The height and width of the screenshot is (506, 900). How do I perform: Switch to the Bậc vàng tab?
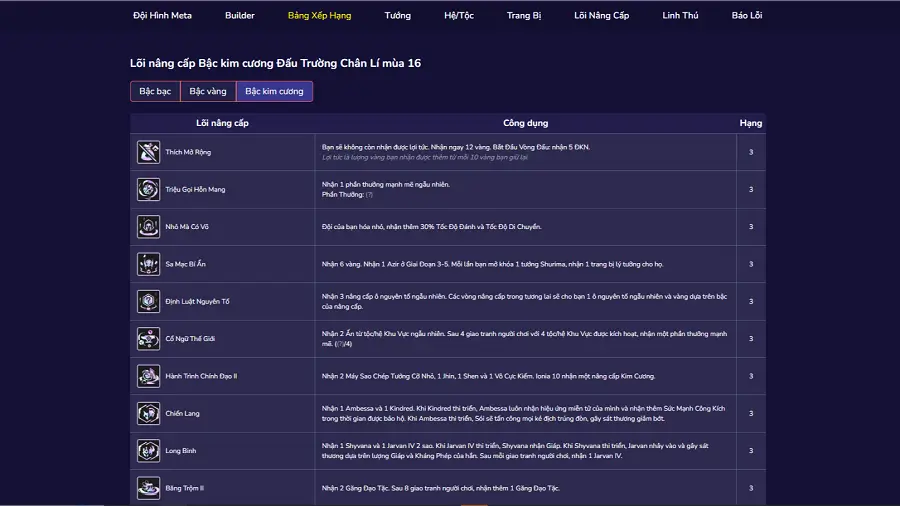click(x=208, y=91)
